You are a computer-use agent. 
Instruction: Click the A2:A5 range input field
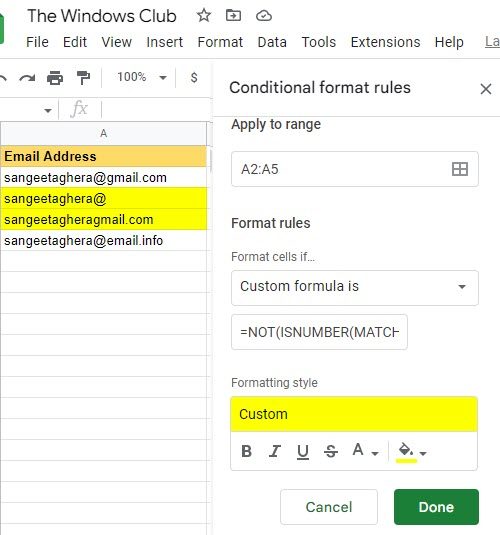(355, 169)
